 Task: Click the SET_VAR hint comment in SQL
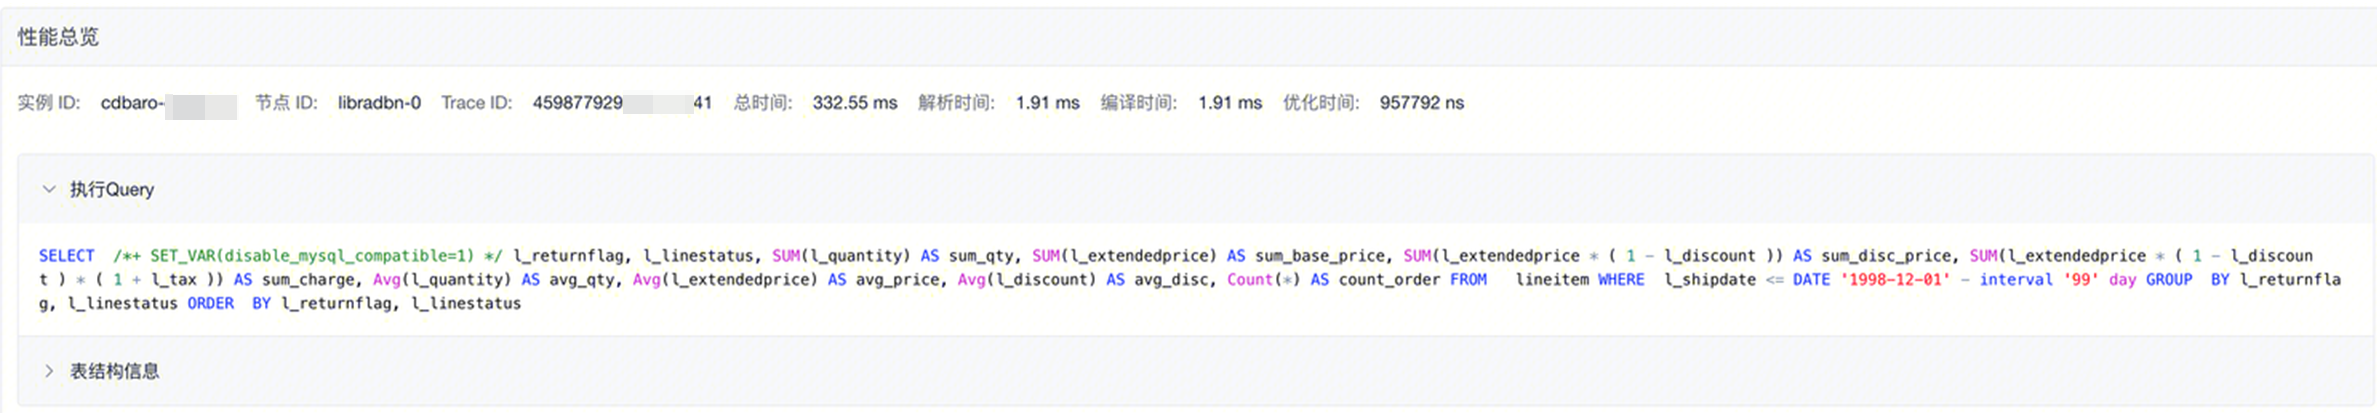[307, 256]
